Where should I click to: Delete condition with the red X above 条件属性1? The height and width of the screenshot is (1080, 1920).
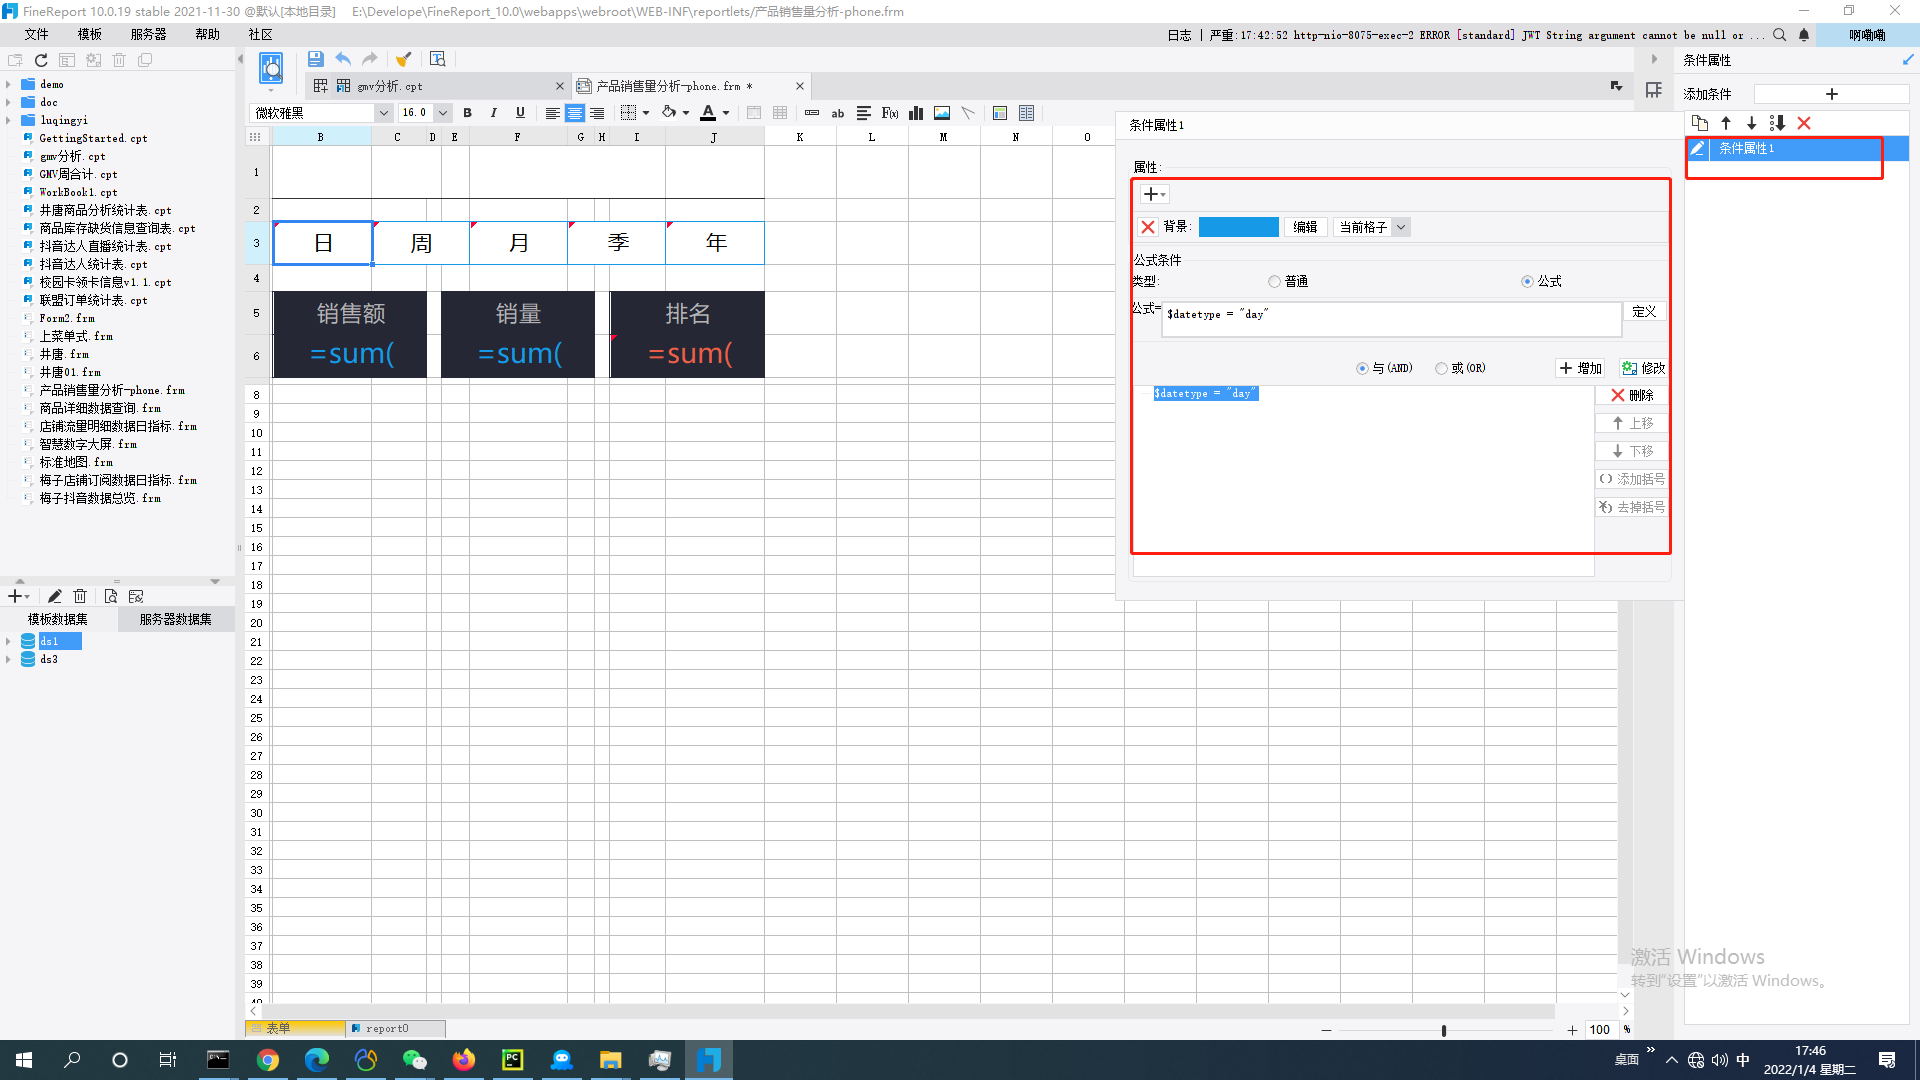tap(1804, 123)
